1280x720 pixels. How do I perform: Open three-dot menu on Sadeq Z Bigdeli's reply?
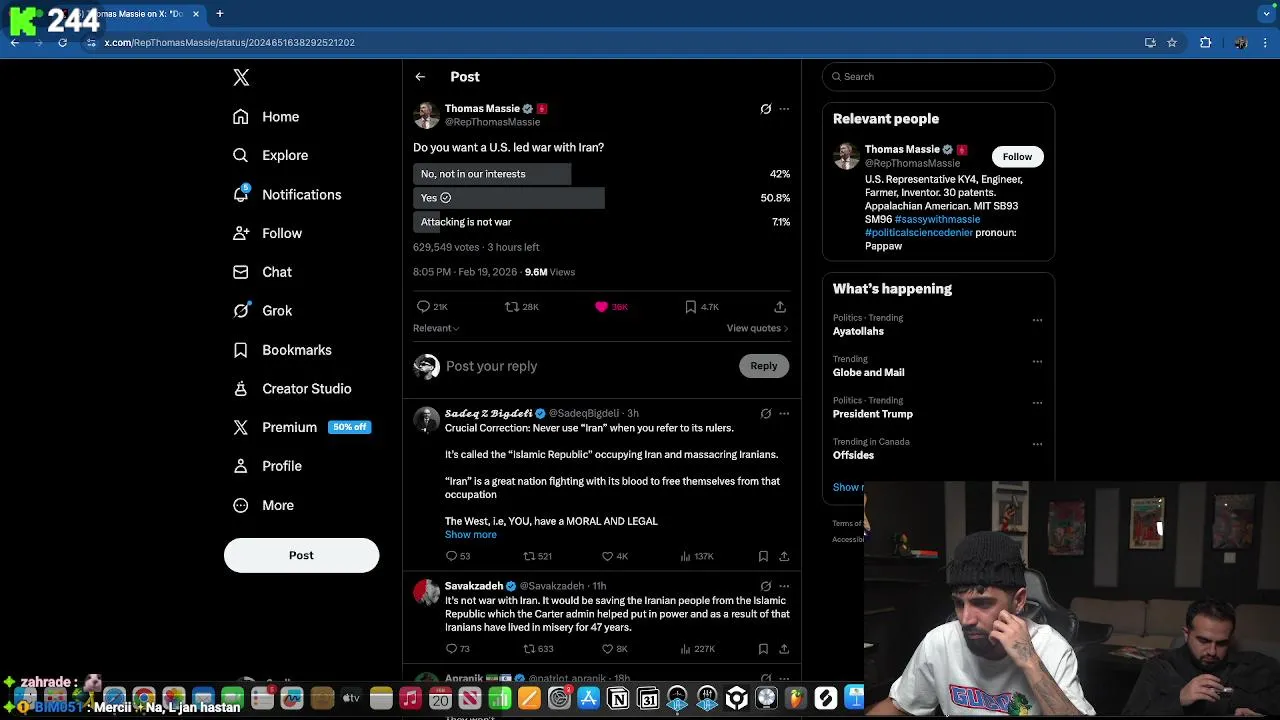point(784,413)
